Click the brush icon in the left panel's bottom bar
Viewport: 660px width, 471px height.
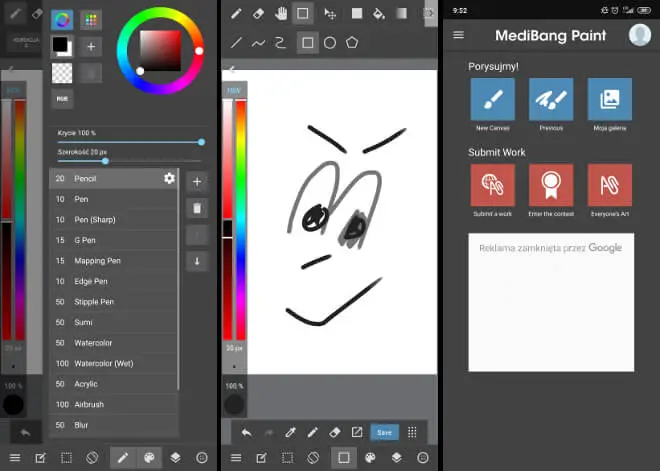[123, 458]
